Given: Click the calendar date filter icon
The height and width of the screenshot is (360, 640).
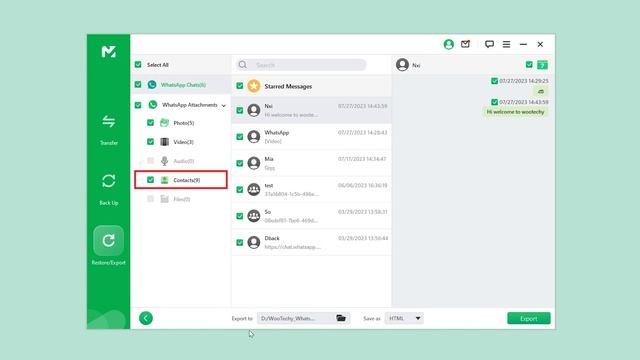Looking at the screenshot, I should coord(542,65).
